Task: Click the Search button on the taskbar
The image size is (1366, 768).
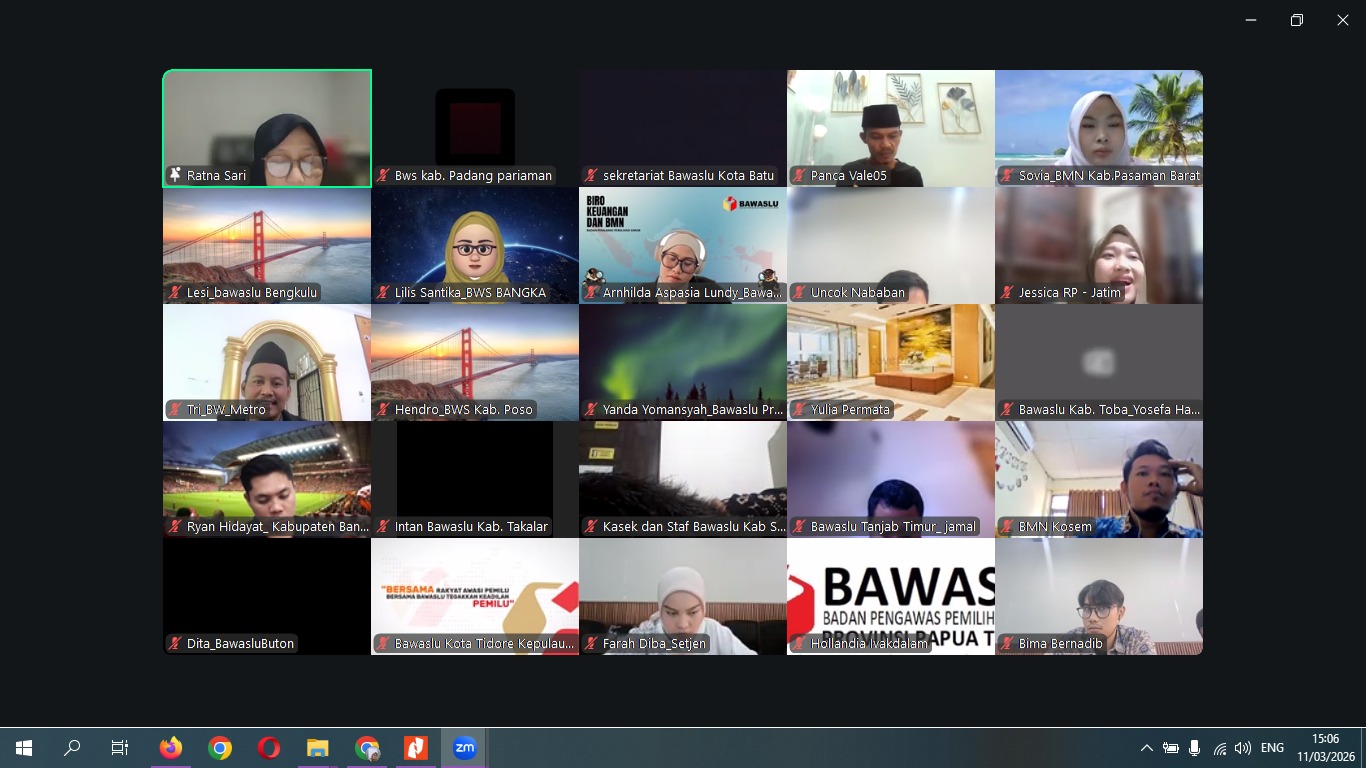Action: [x=71, y=747]
